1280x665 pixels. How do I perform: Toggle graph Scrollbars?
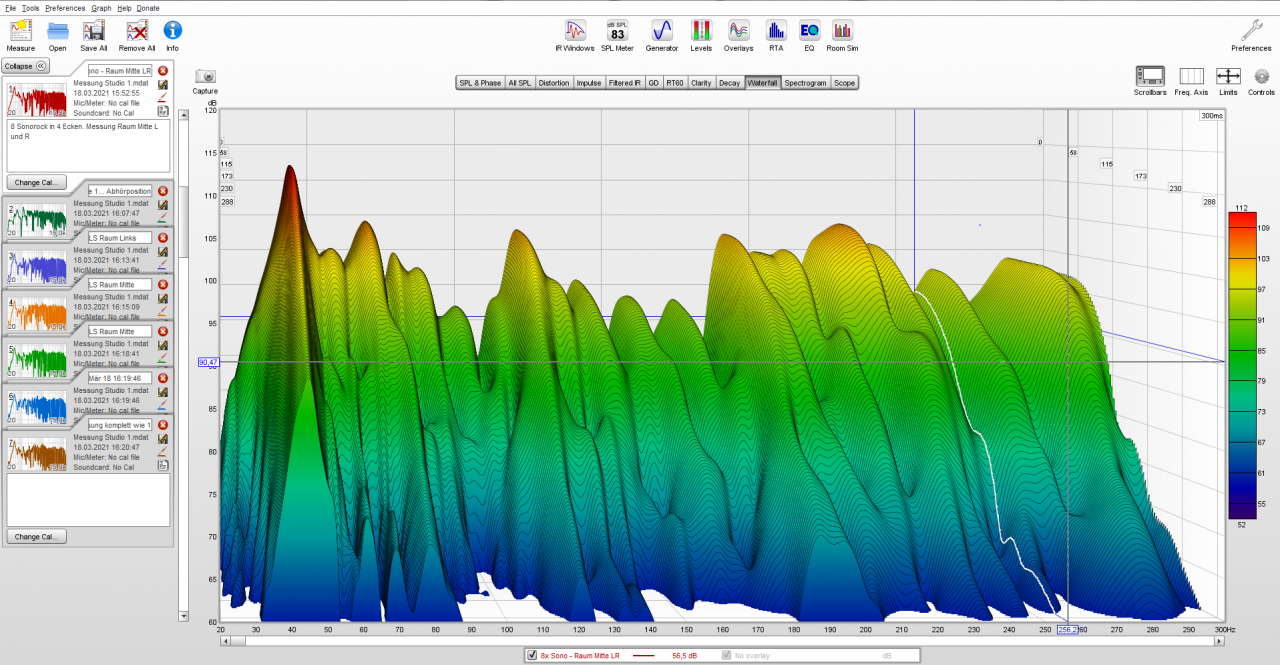point(1150,80)
